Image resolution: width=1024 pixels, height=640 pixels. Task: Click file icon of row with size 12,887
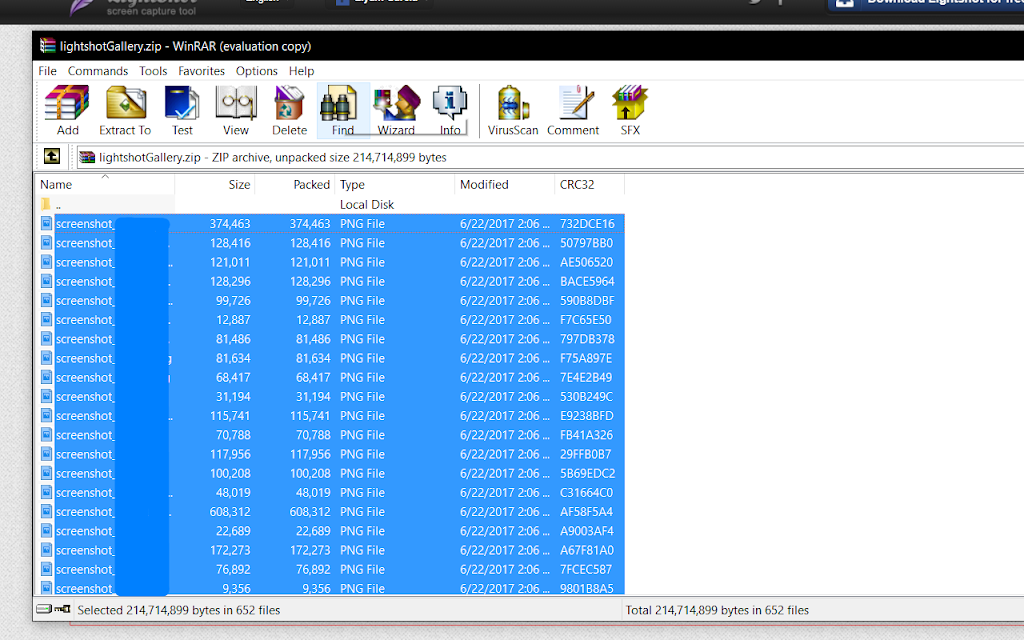coord(46,319)
